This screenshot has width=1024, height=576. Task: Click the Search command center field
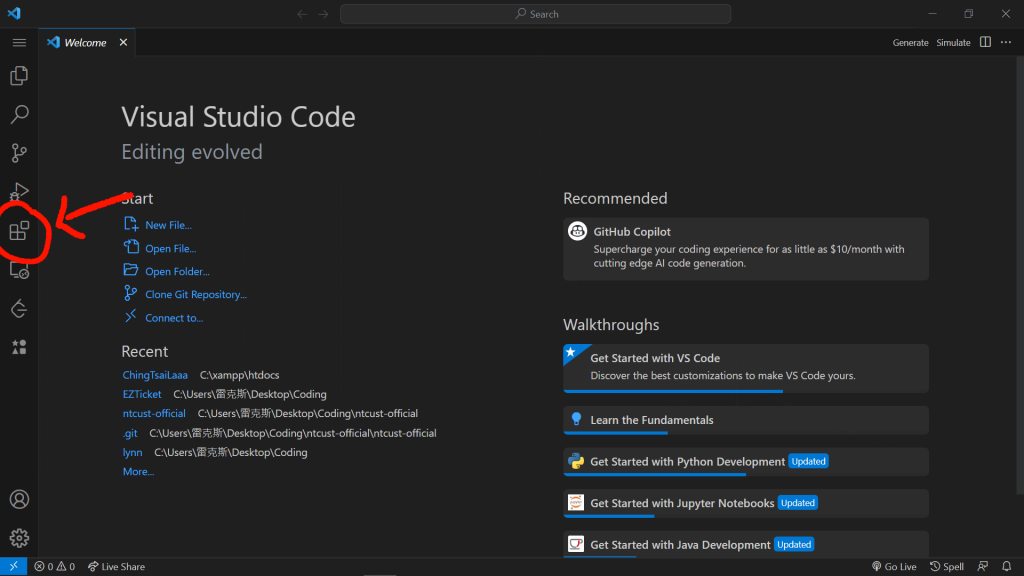pyautogui.click(x=535, y=14)
